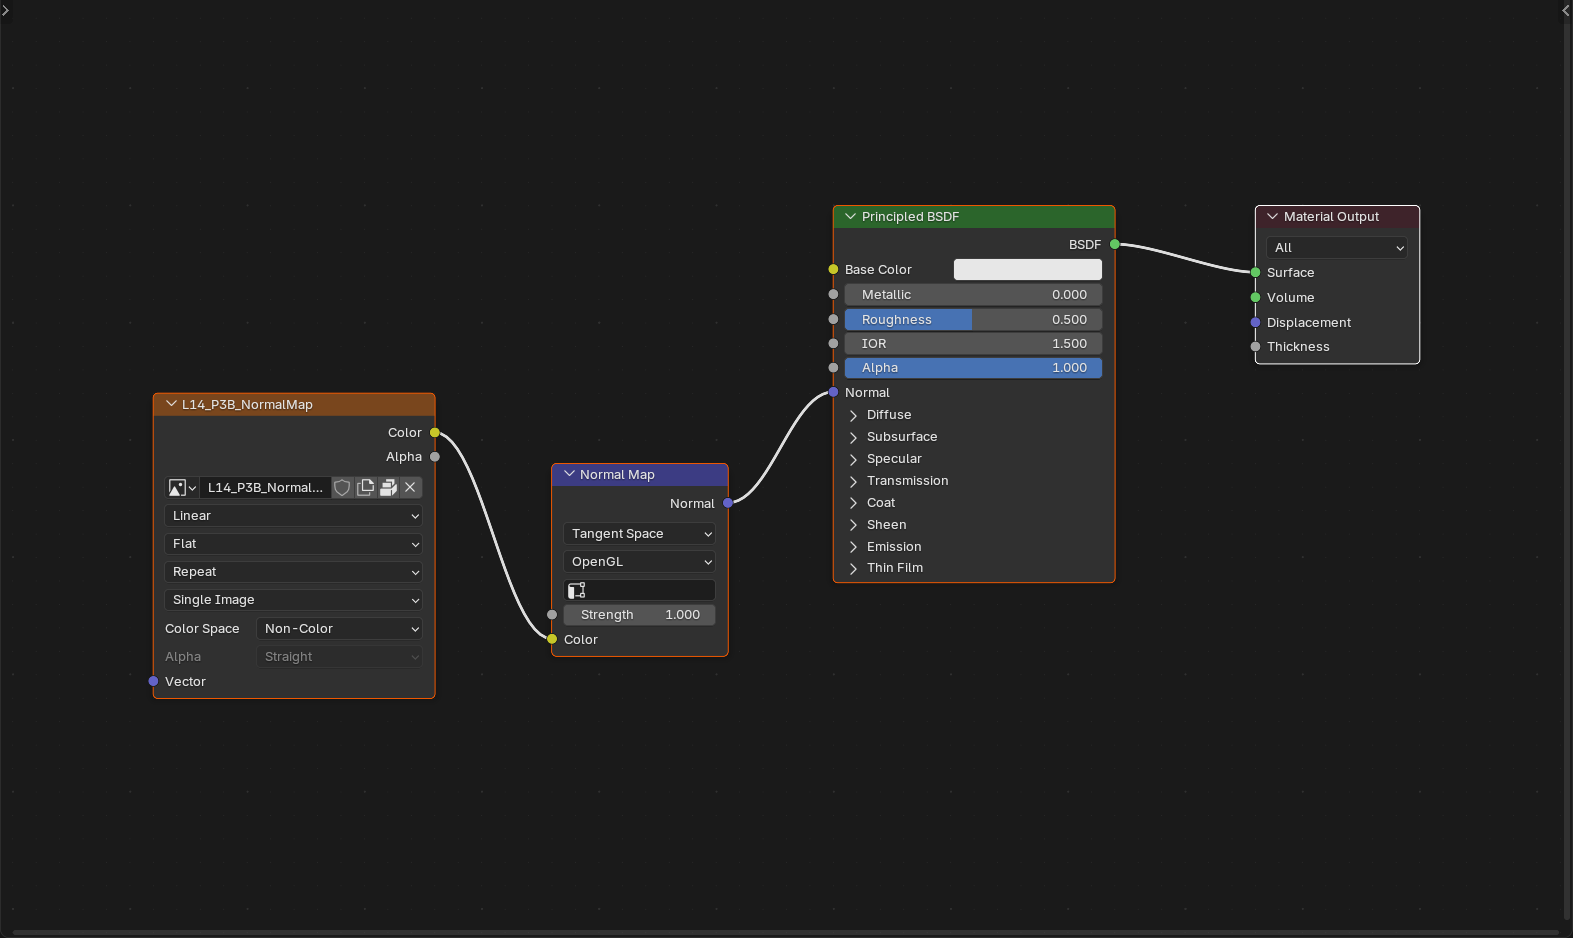Open the Non-Color color space dropdown
The width and height of the screenshot is (1573, 938).
pyautogui.click(x=339, y=628)
